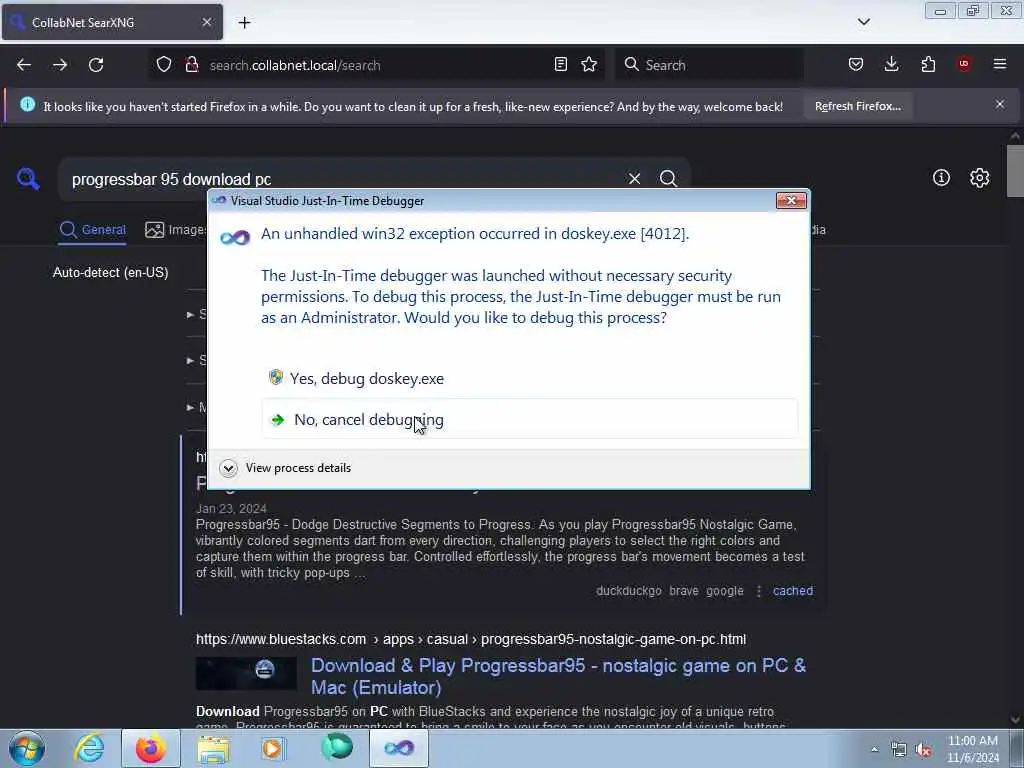Open the Extensions puzzle icon

click(928, 65)
